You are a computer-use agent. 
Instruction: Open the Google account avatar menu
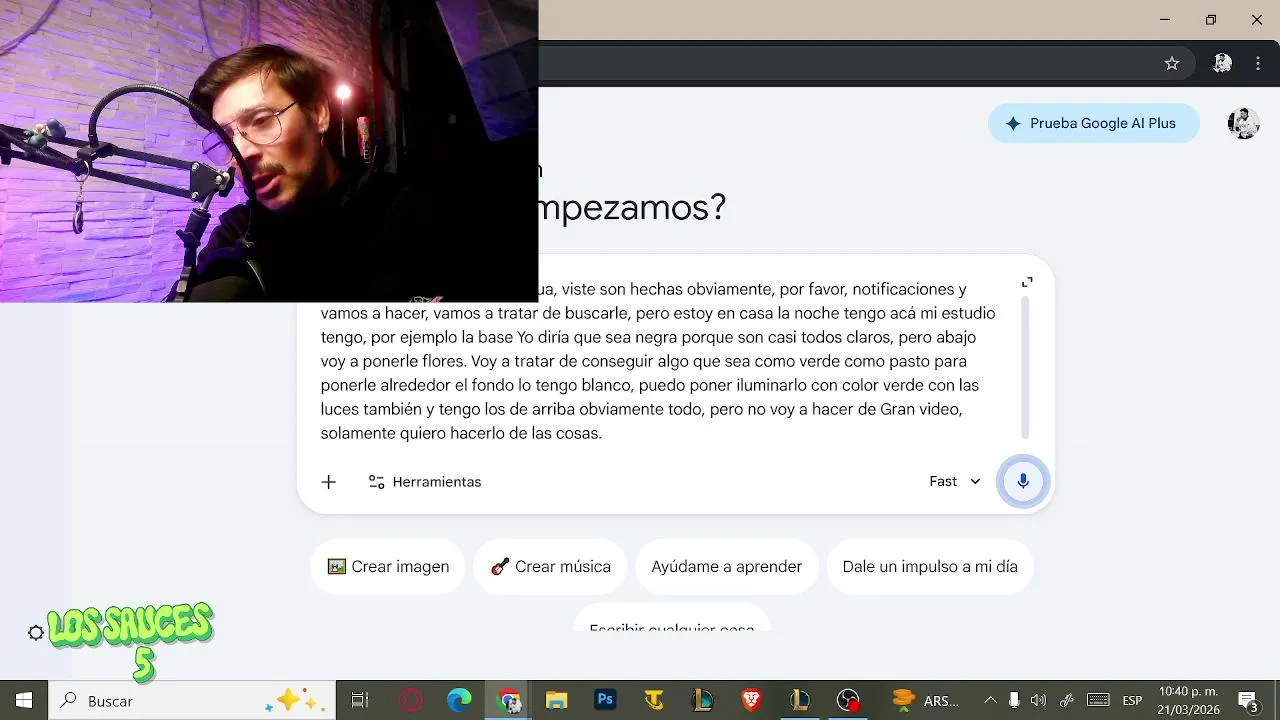1243,123
